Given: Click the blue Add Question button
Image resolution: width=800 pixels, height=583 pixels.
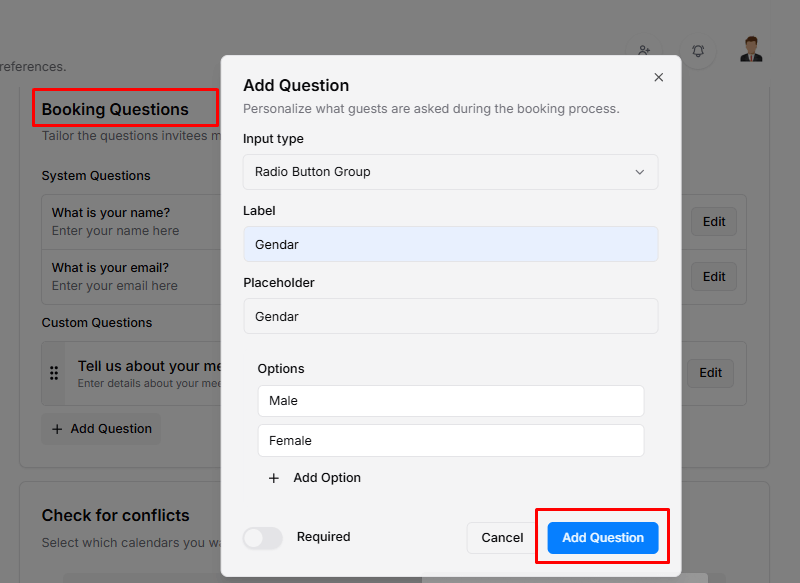Looking at the screenshot, I should 602,537.
